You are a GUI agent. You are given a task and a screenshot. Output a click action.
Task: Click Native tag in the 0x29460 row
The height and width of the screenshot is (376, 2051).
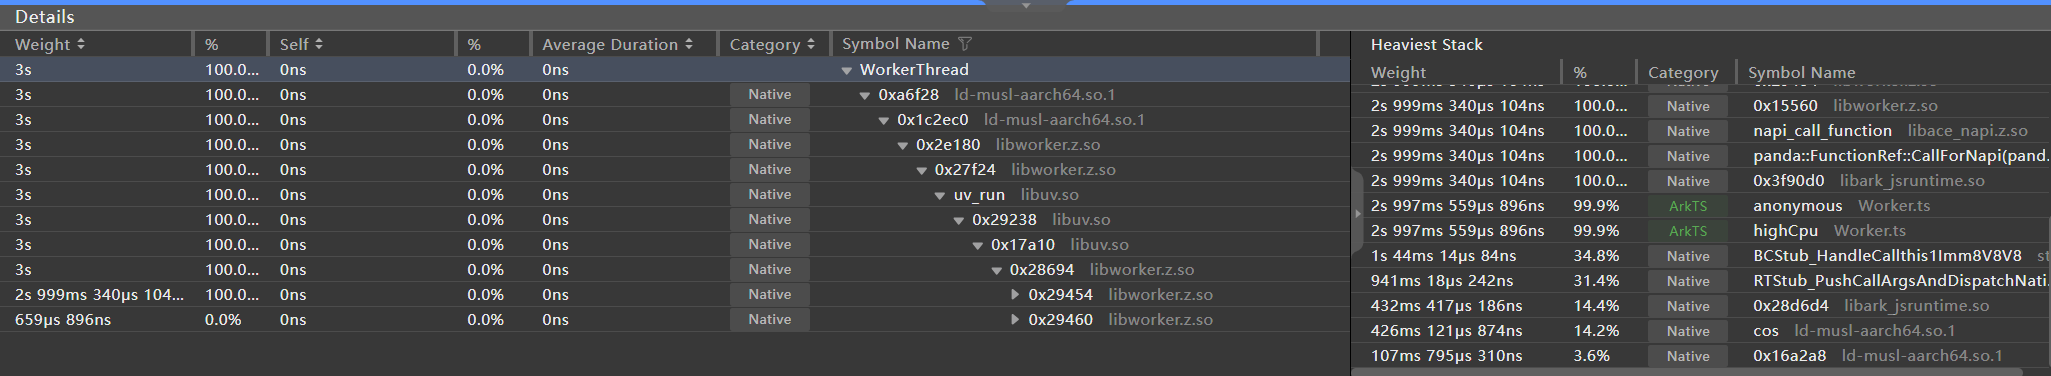(769, 320)
